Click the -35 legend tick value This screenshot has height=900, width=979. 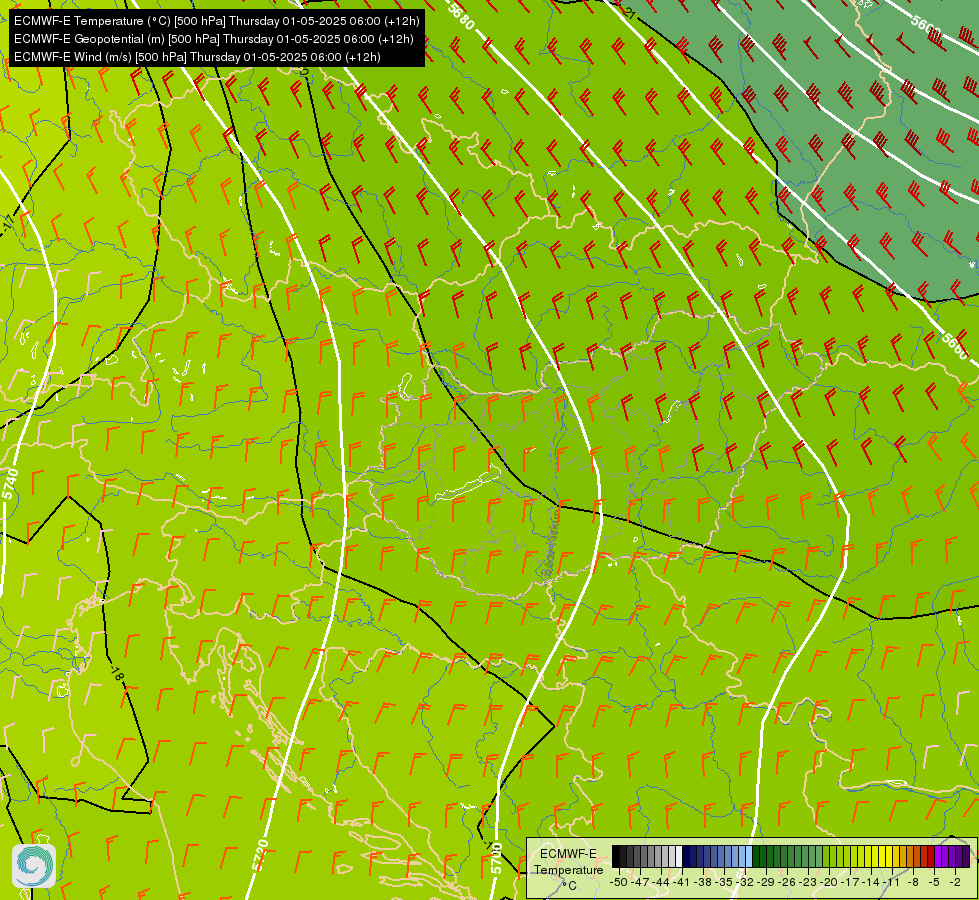[x=726, y=882]
